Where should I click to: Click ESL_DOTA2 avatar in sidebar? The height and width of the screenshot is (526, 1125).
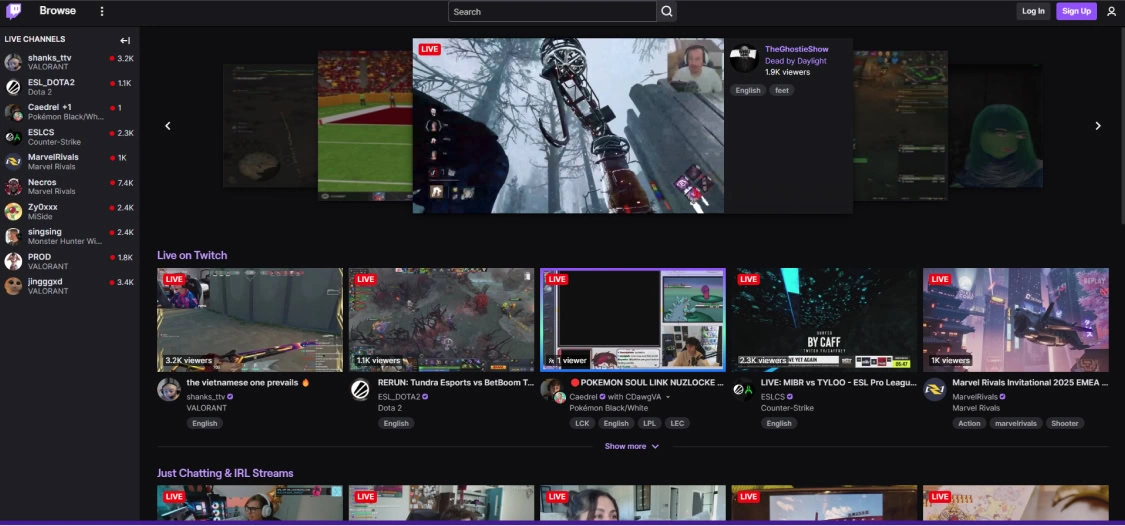[x=13, y=88]
